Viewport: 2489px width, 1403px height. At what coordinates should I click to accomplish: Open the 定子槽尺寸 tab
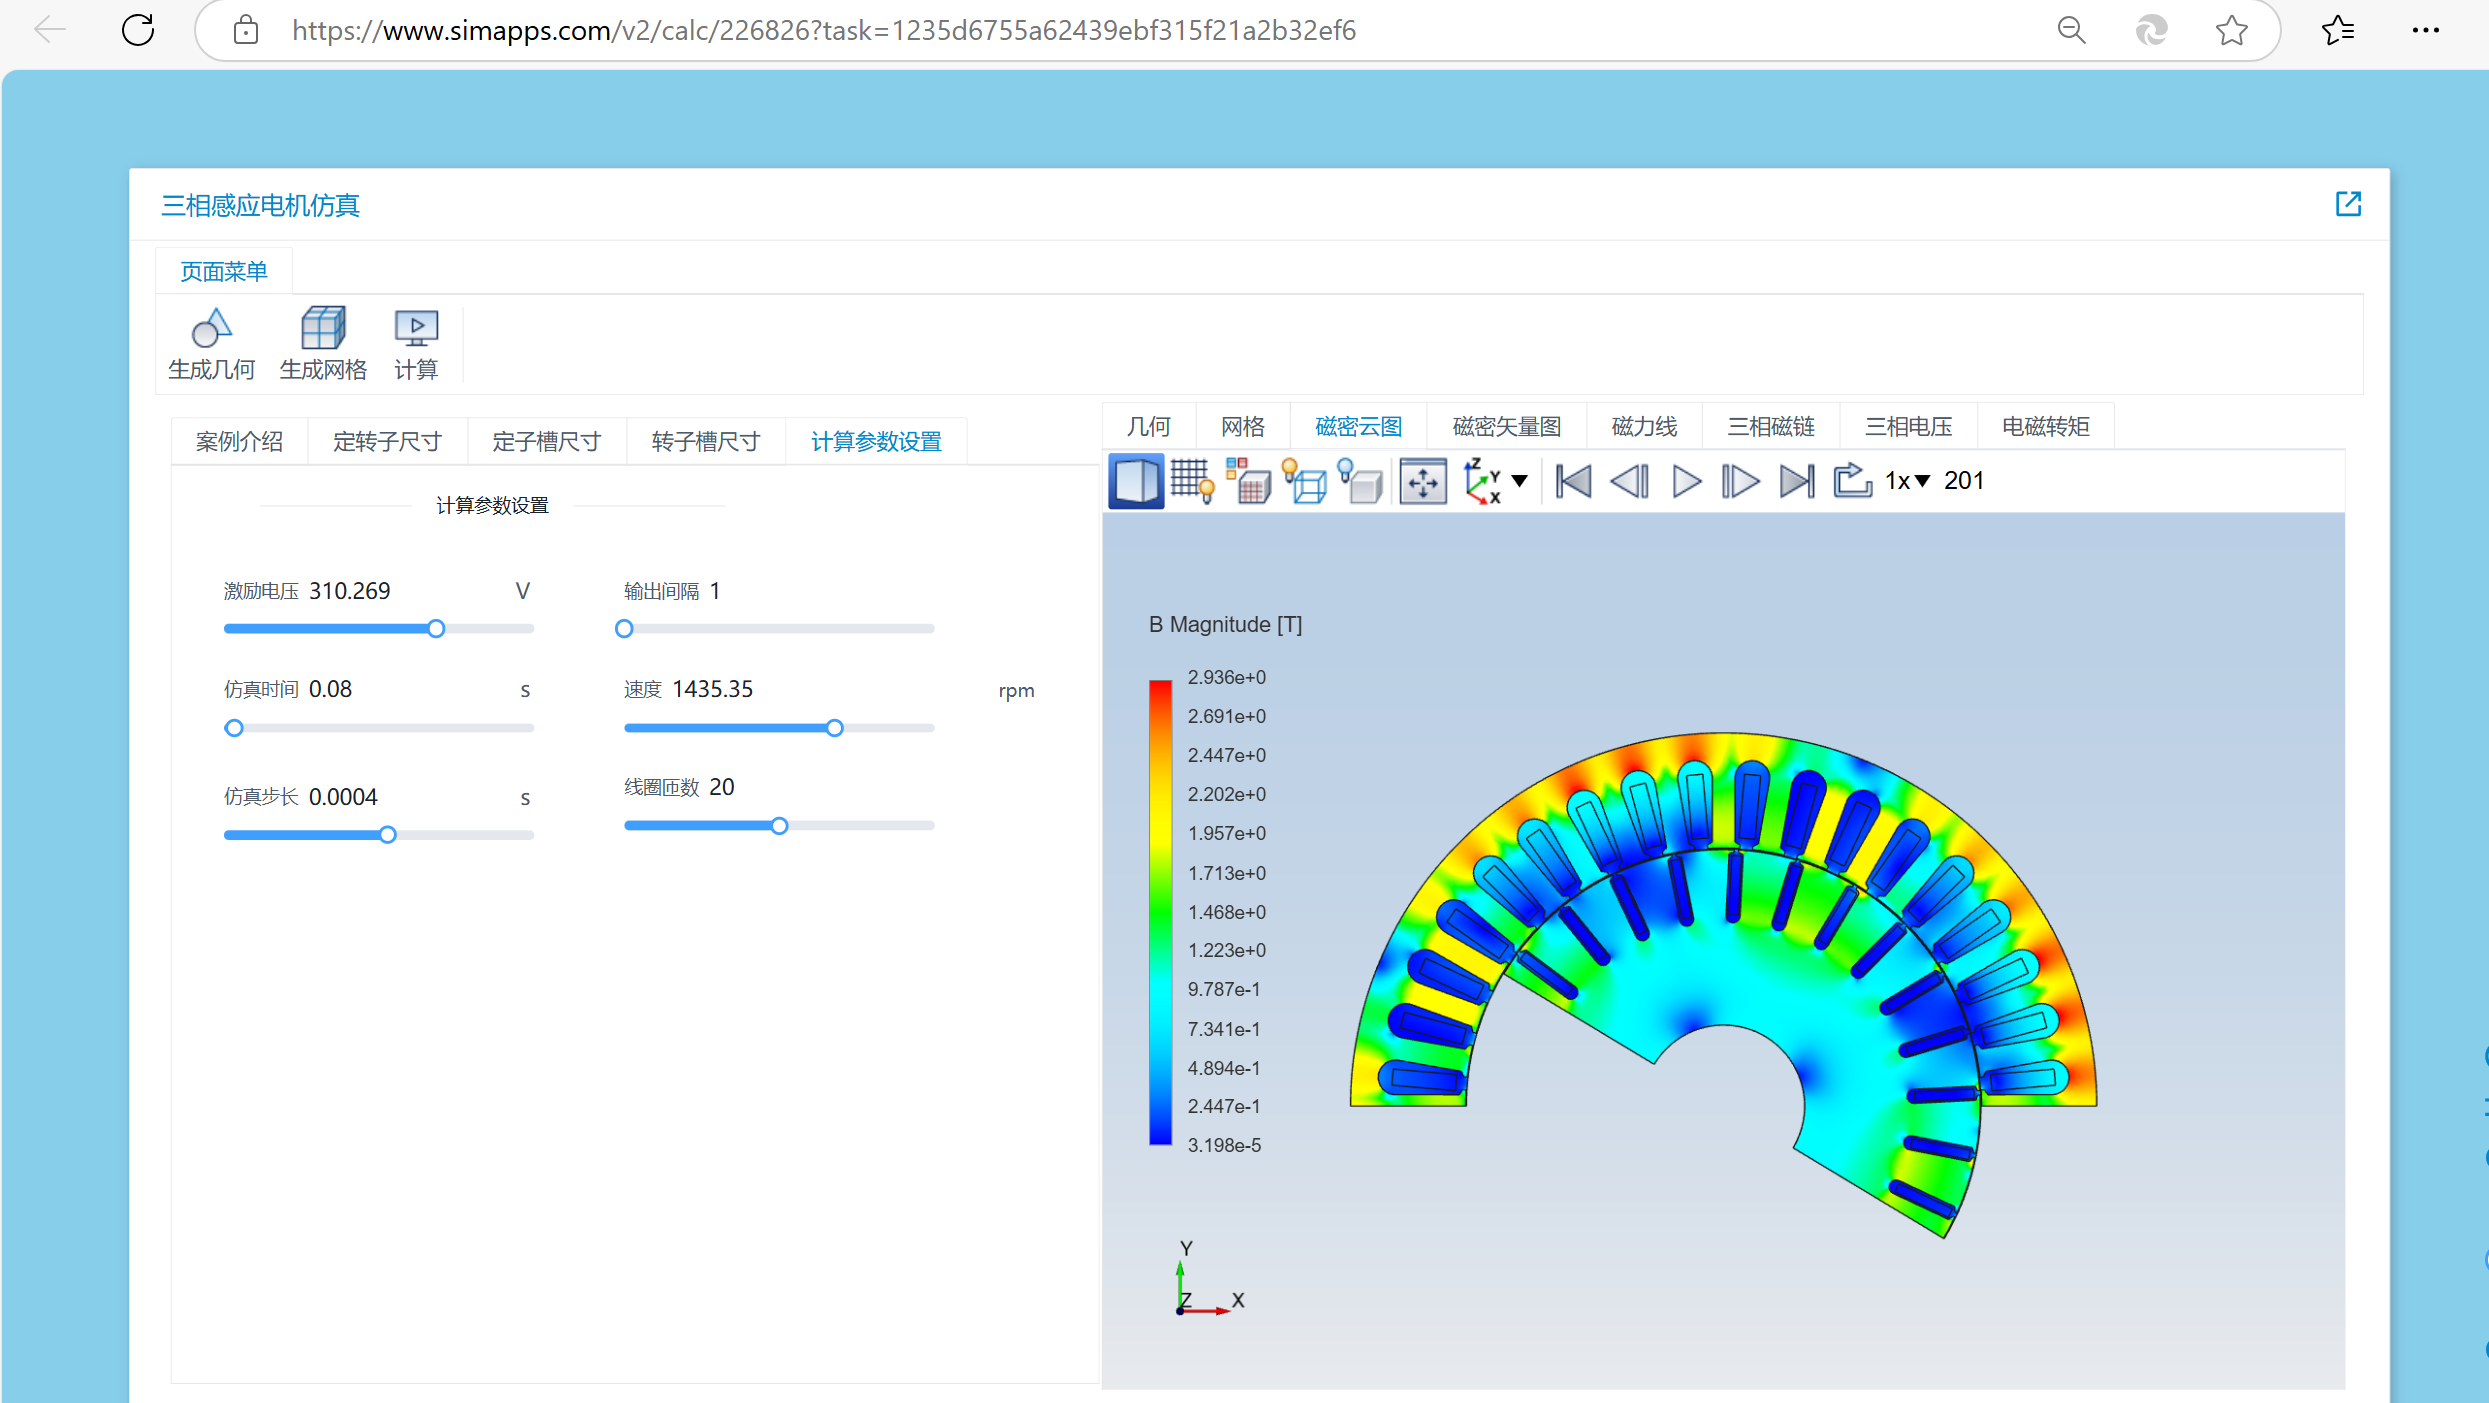[x=547, y=442]
